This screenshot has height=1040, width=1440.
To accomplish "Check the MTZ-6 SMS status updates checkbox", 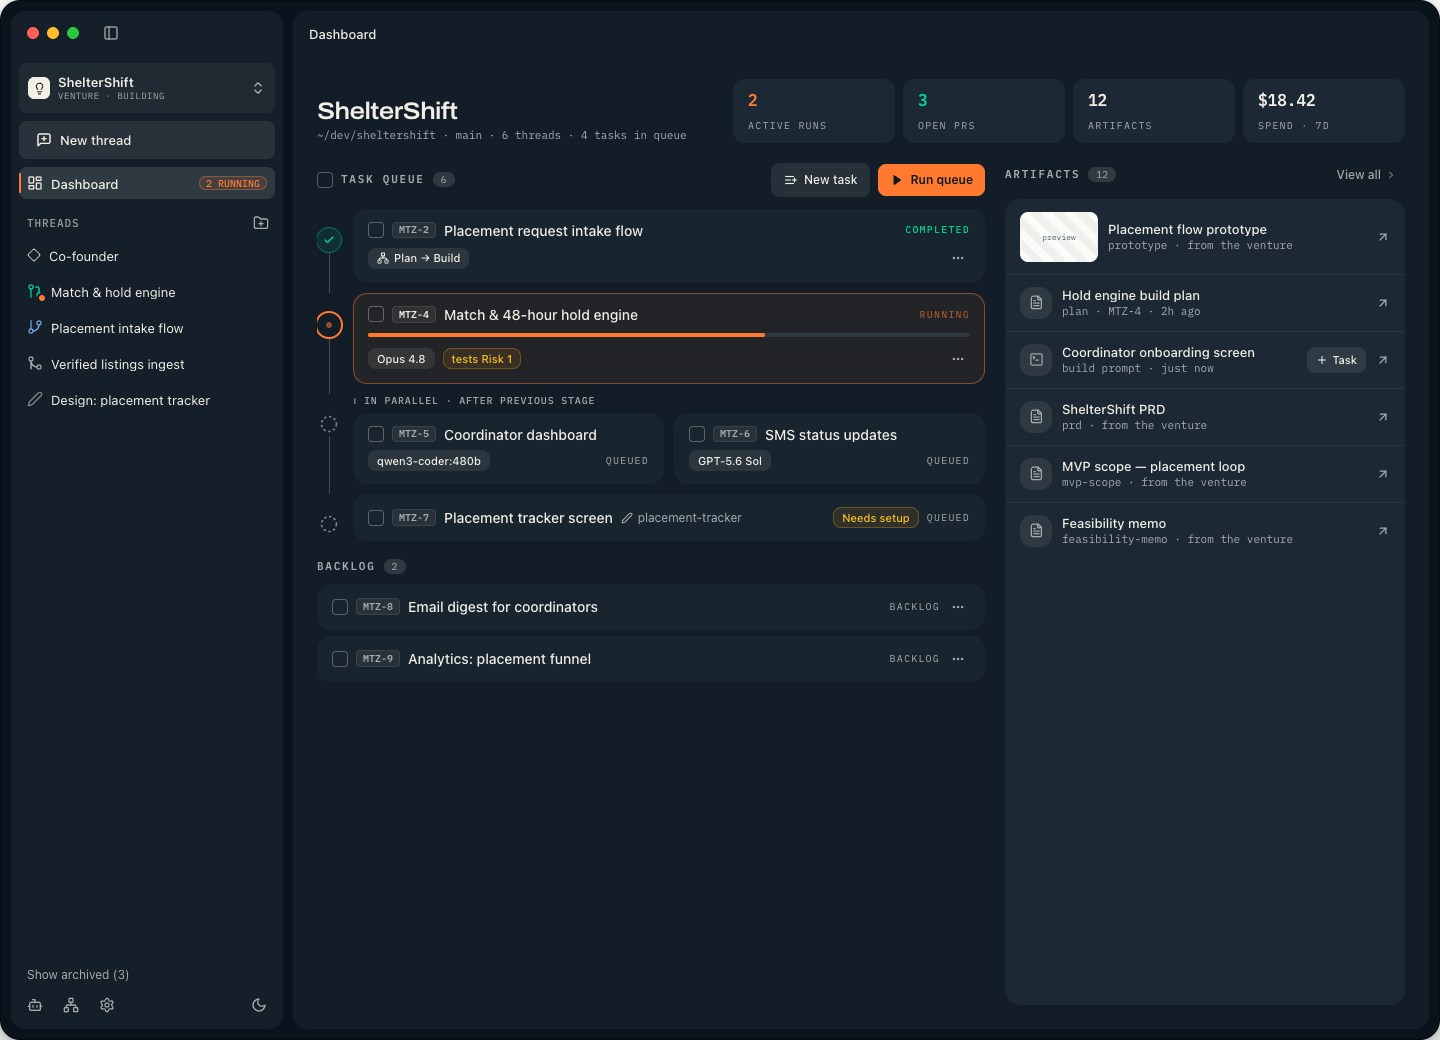I will (697, 434).
